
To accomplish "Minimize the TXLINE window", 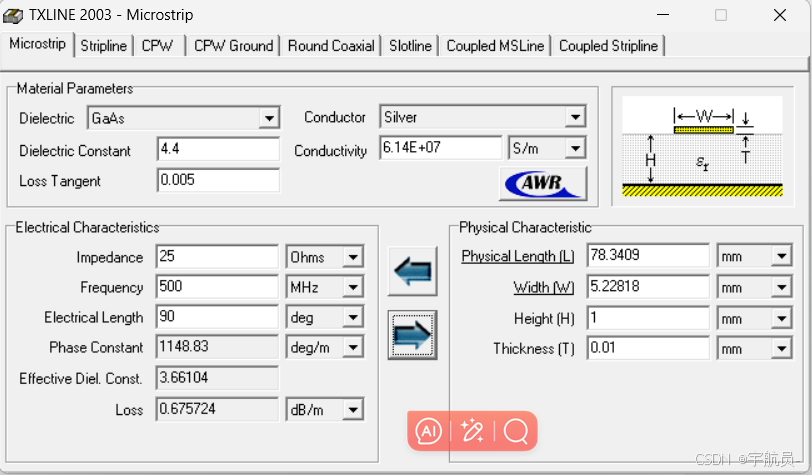I will pos(663,15).
